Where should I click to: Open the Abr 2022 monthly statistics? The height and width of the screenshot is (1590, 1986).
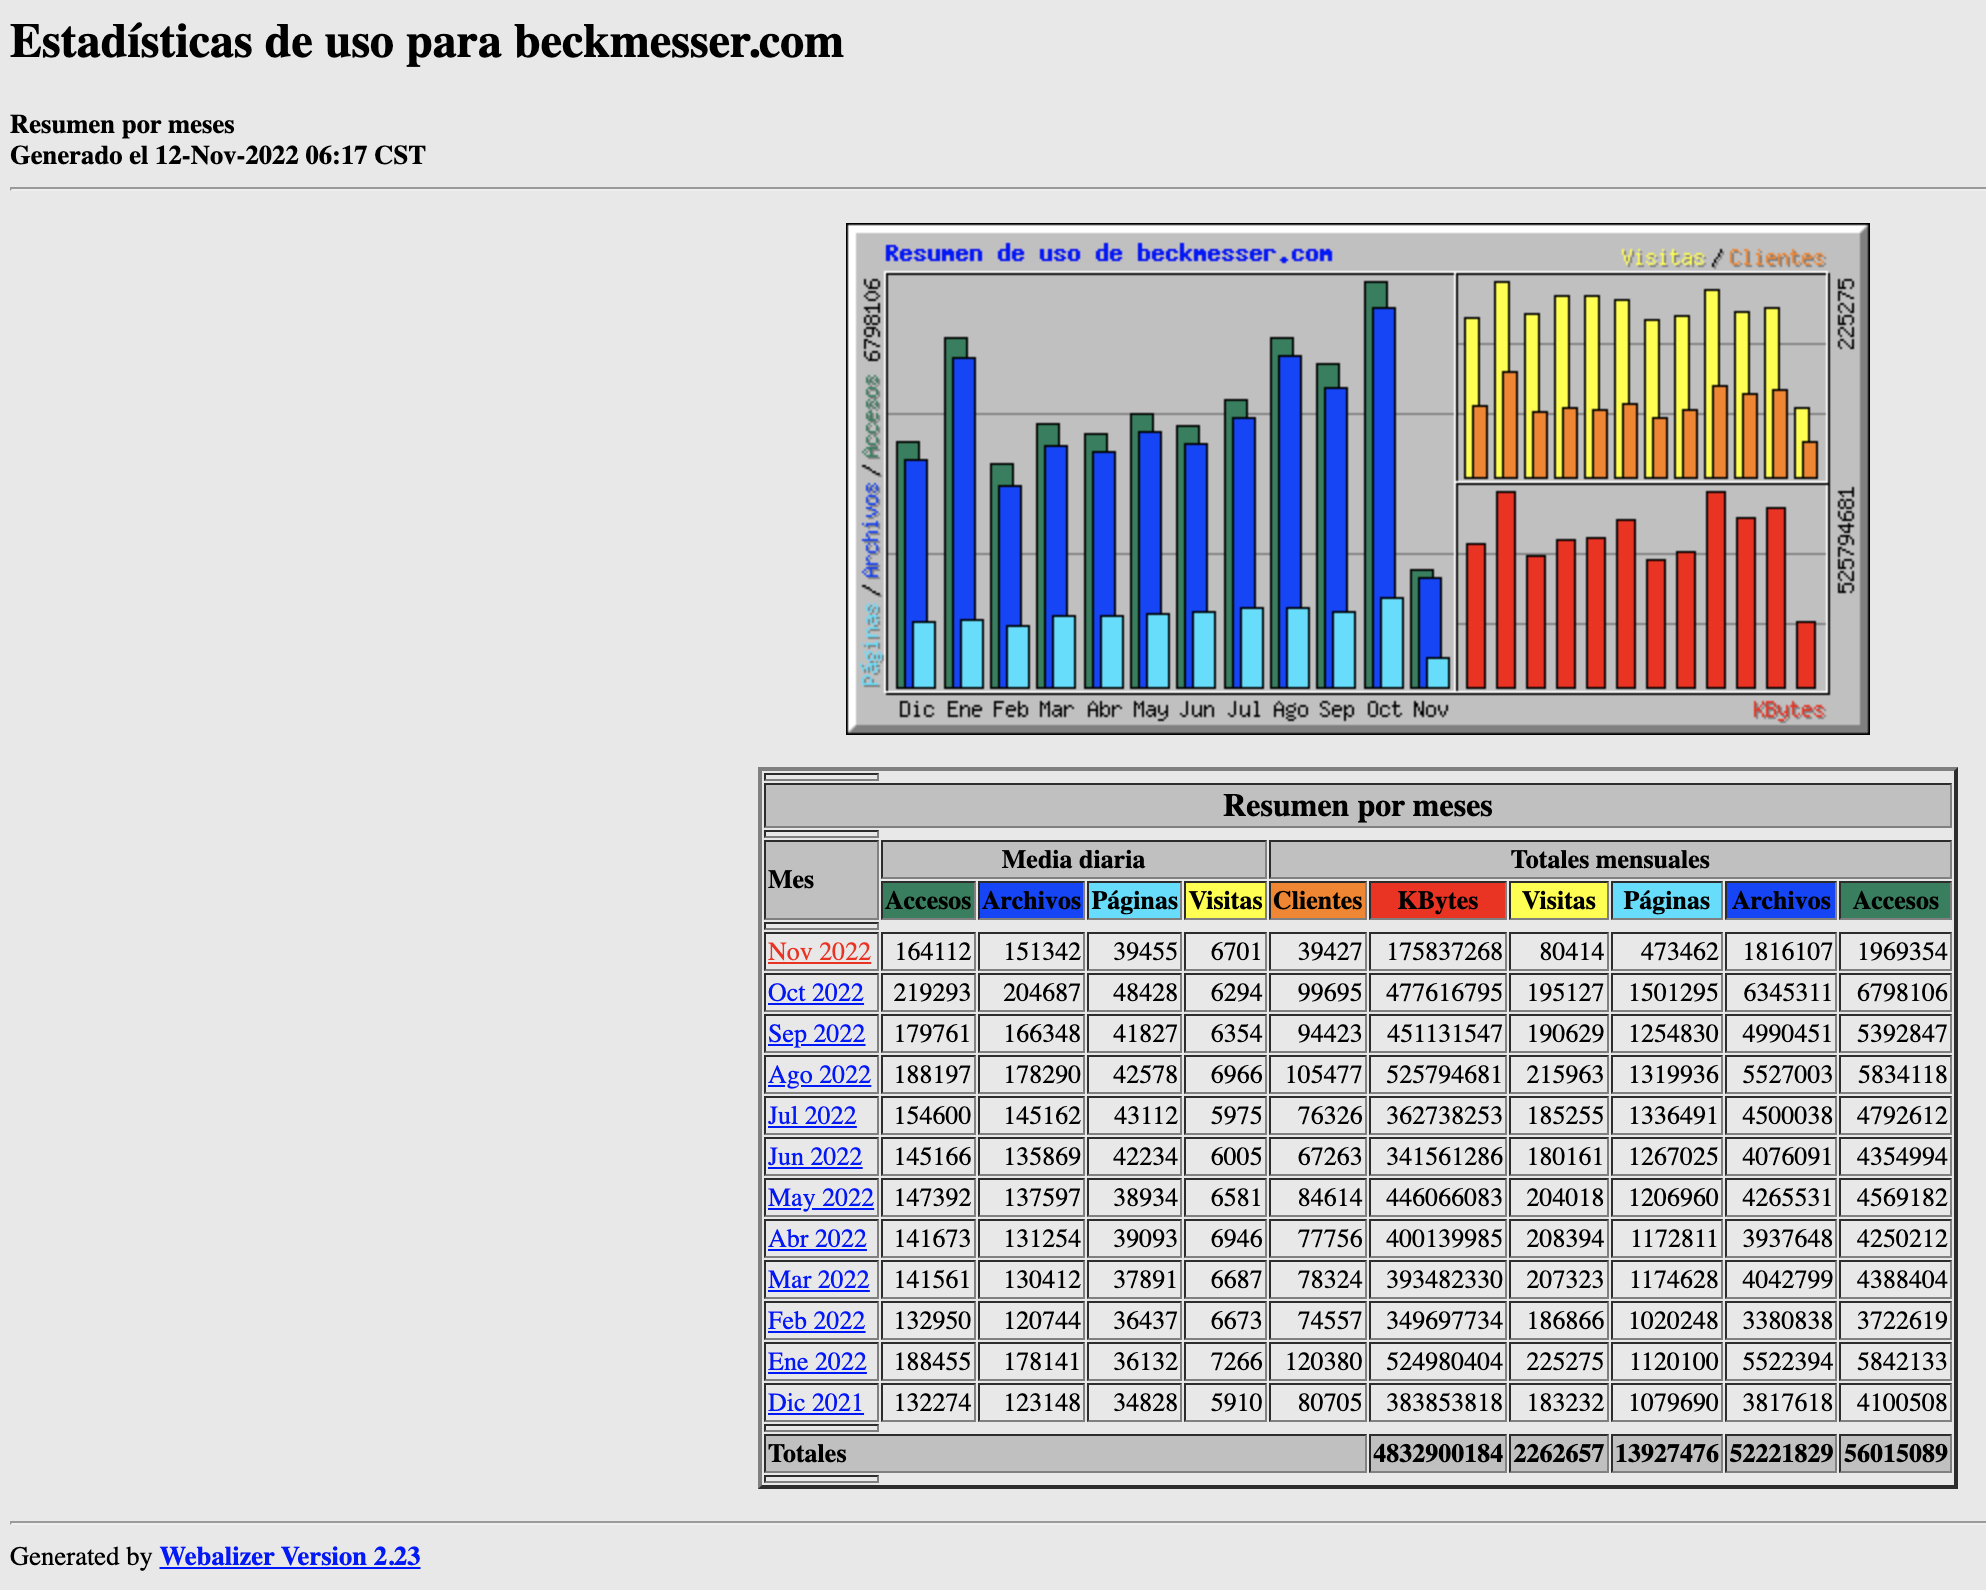tap(817, 1238)
